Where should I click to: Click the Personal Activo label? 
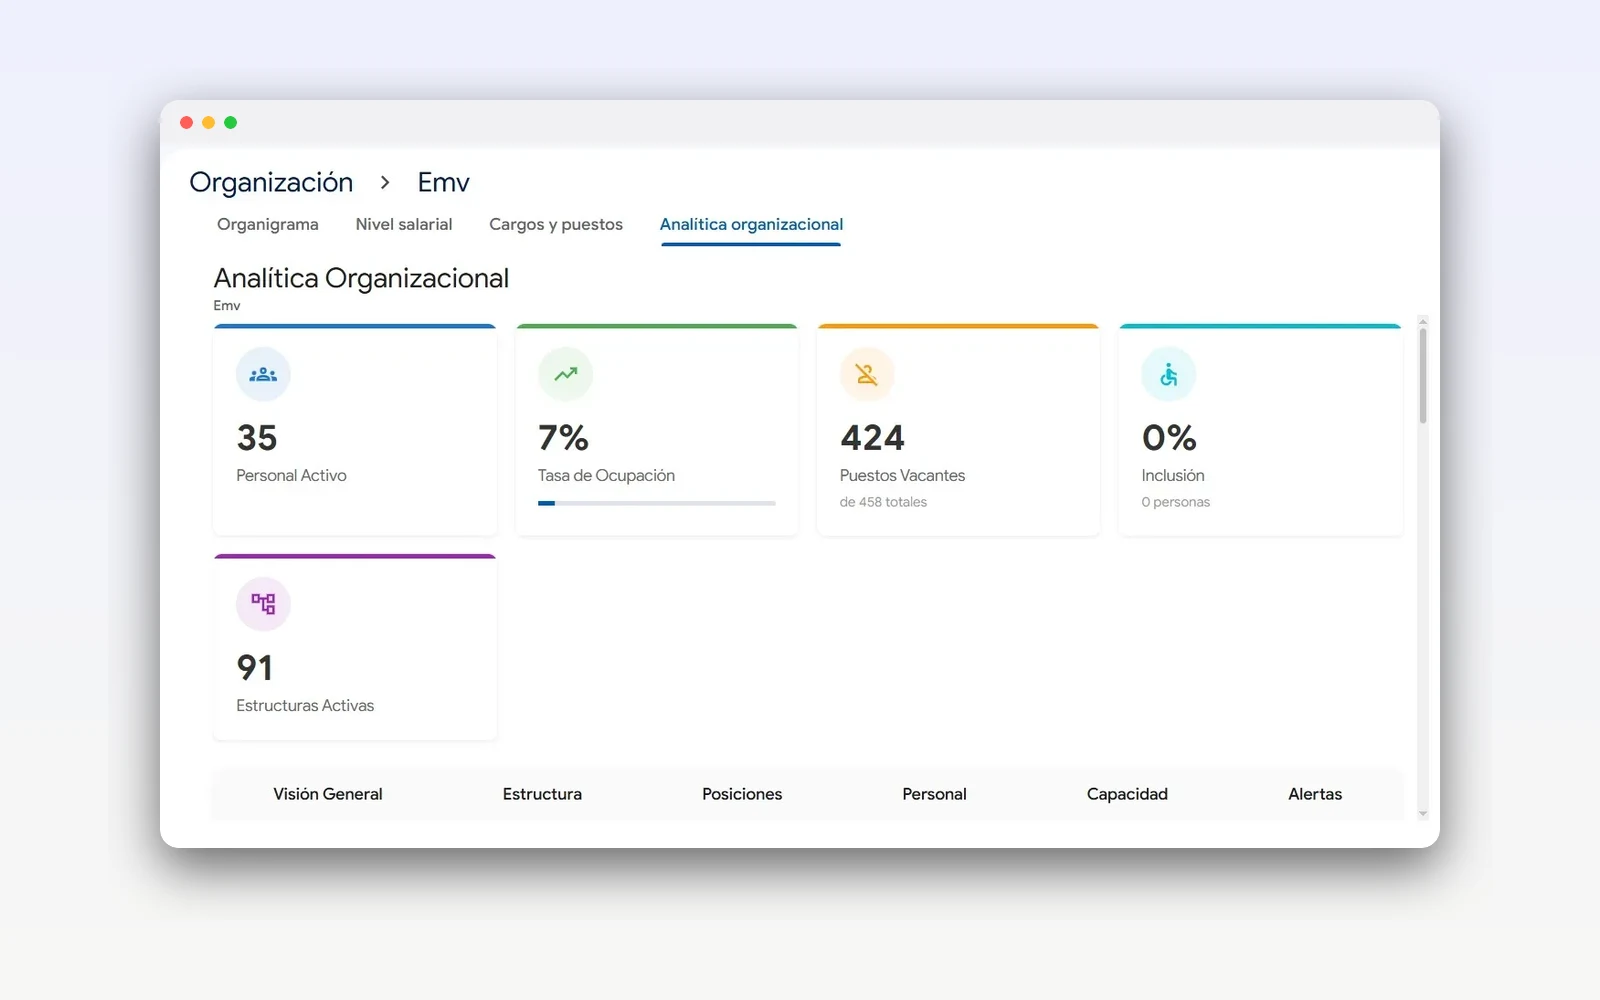click(291, 476)
